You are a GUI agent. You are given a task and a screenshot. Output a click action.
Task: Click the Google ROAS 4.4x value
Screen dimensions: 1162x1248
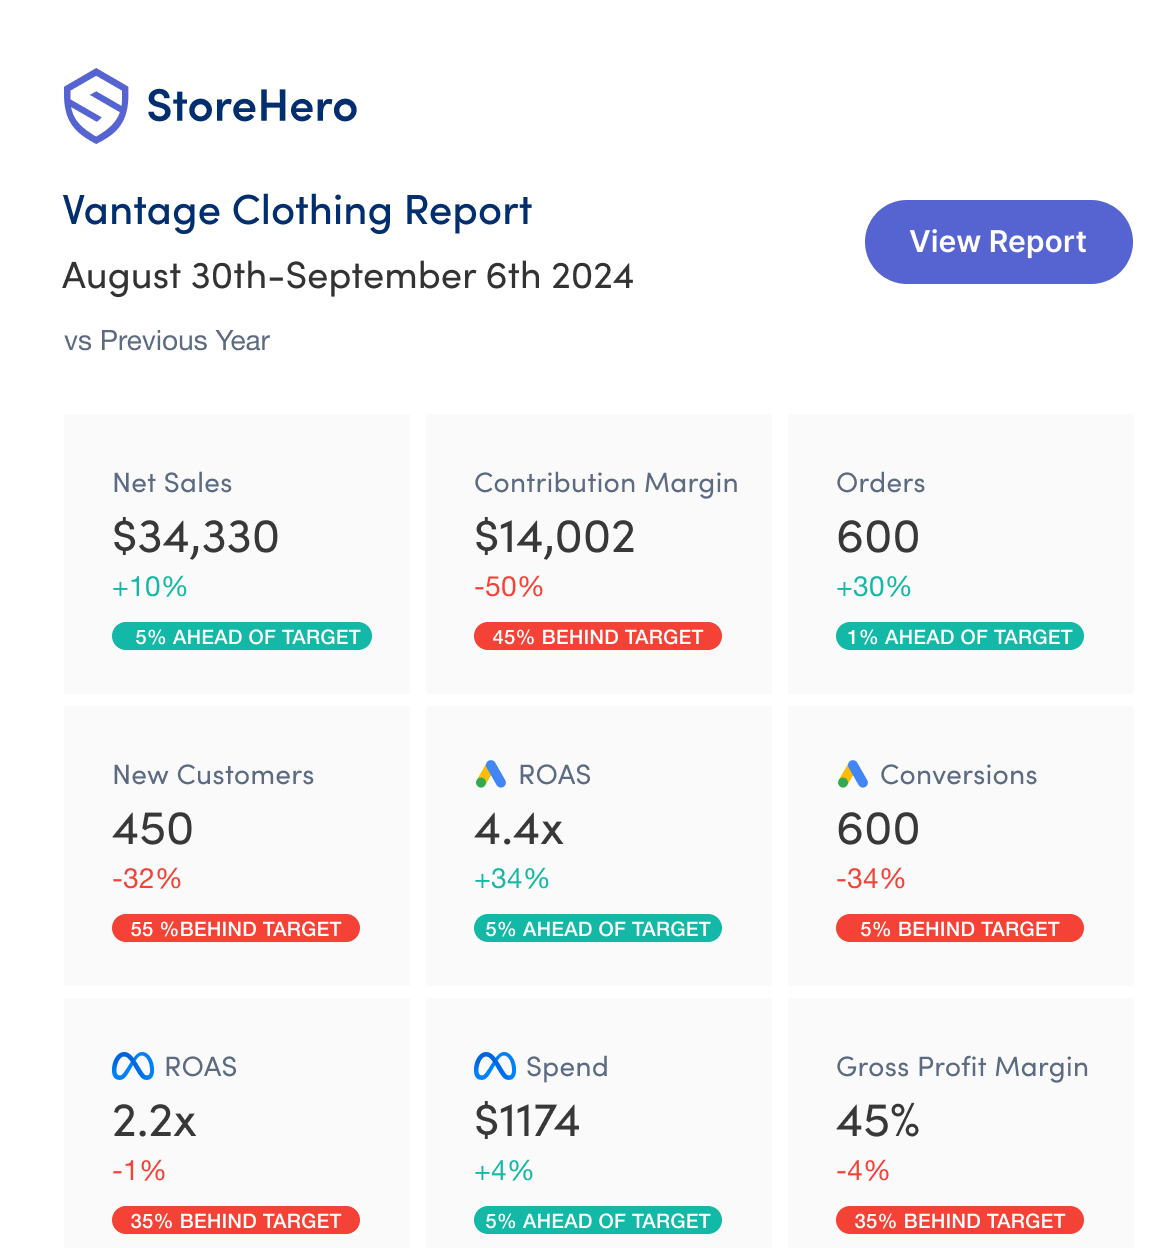[518, 829]
